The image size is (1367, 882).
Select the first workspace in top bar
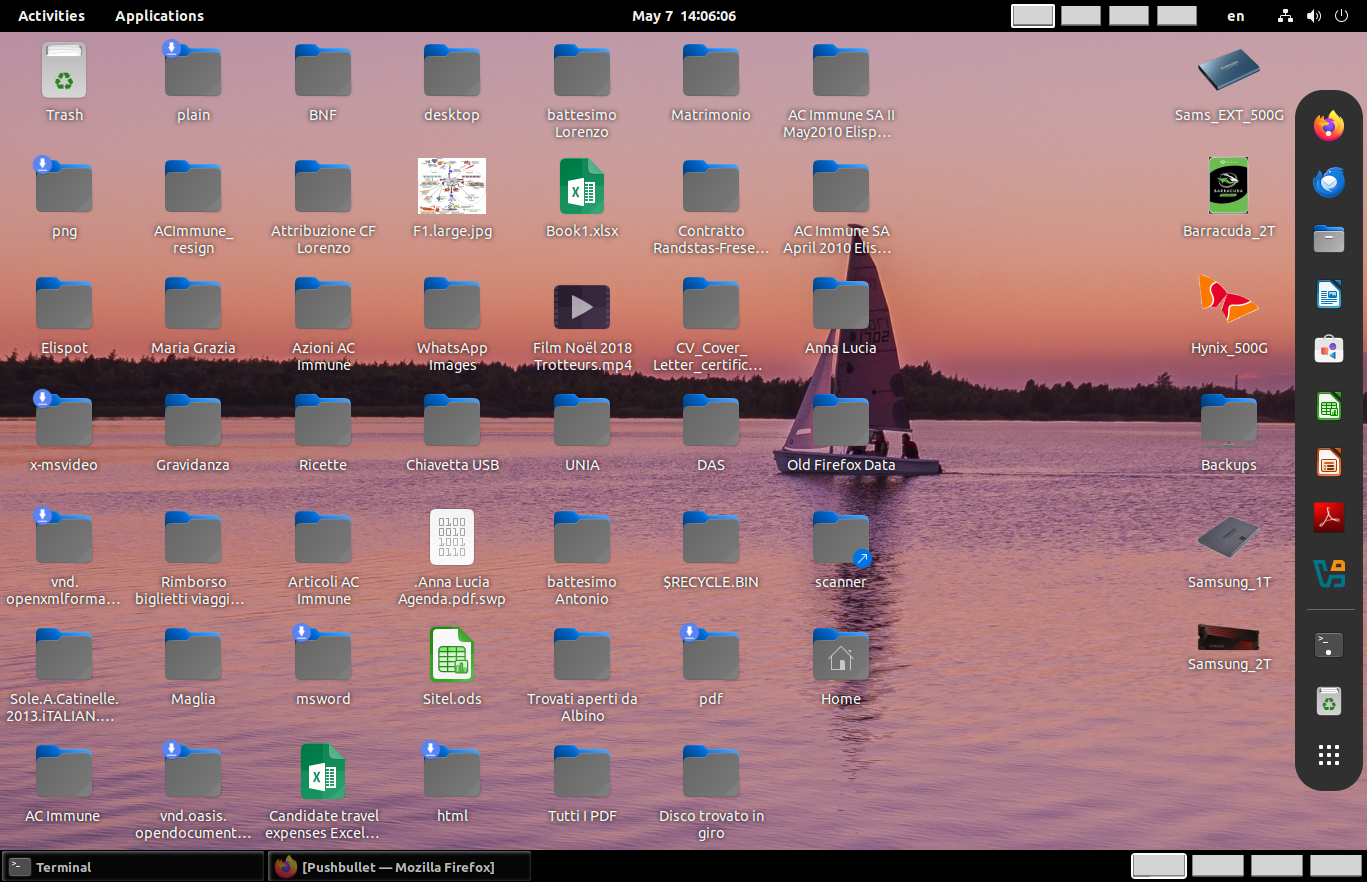tap(1032, 15)
